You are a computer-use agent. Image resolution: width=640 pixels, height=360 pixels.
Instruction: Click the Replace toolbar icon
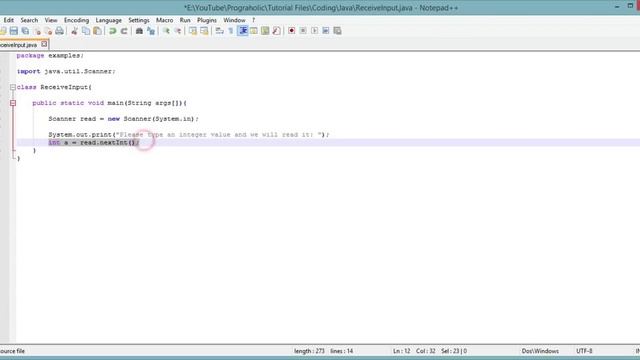click(151, 31)
